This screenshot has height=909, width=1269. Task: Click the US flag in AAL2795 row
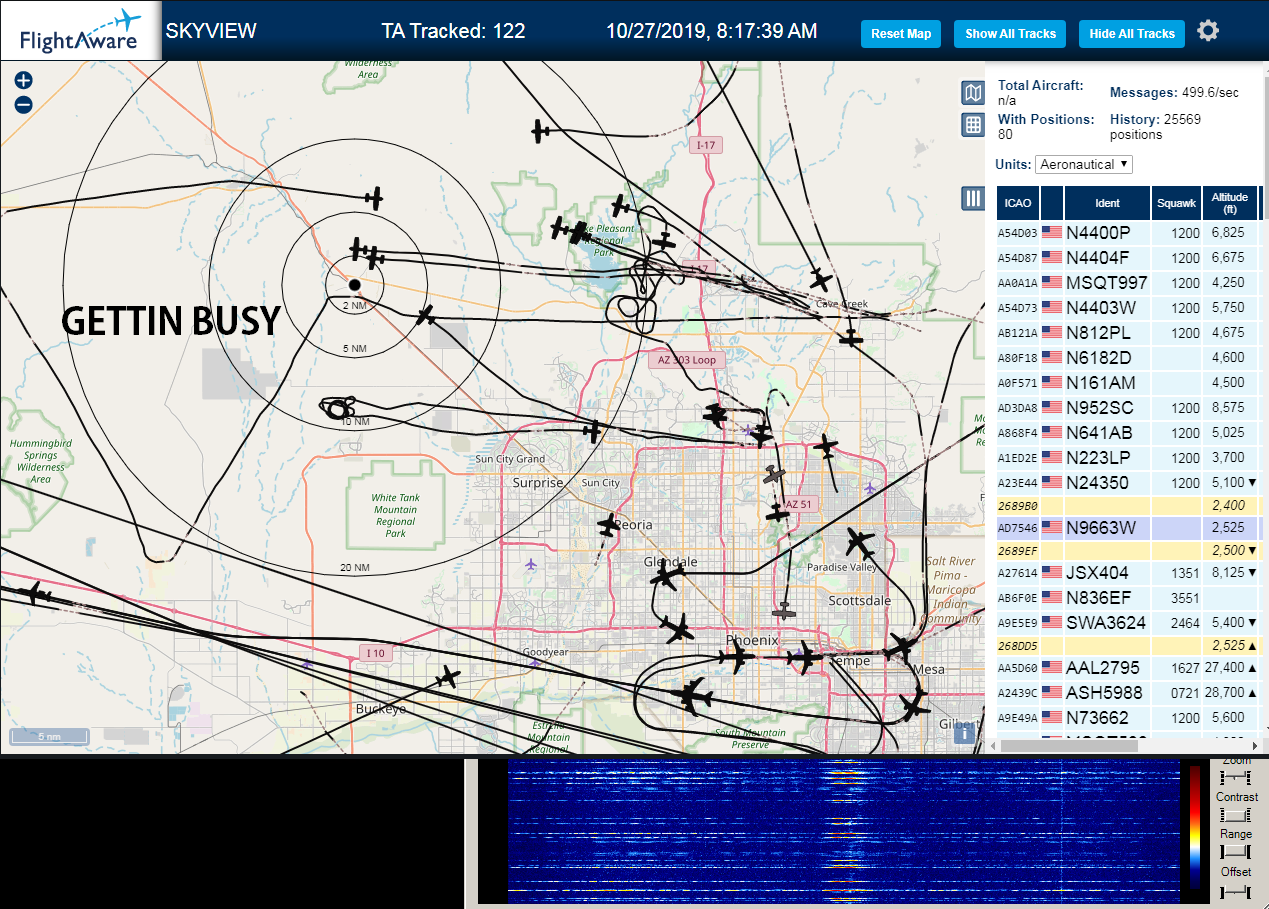click(1051, 667)
